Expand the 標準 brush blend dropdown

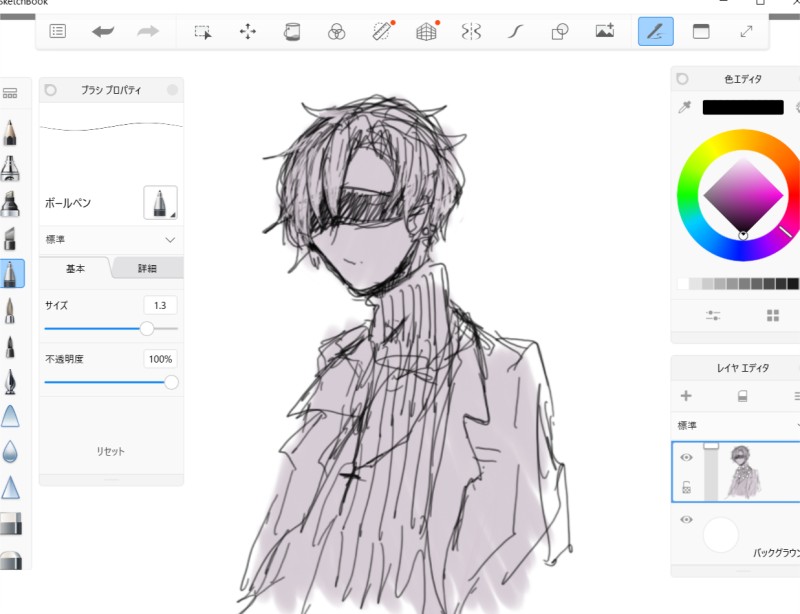click(x=111, y=239)
